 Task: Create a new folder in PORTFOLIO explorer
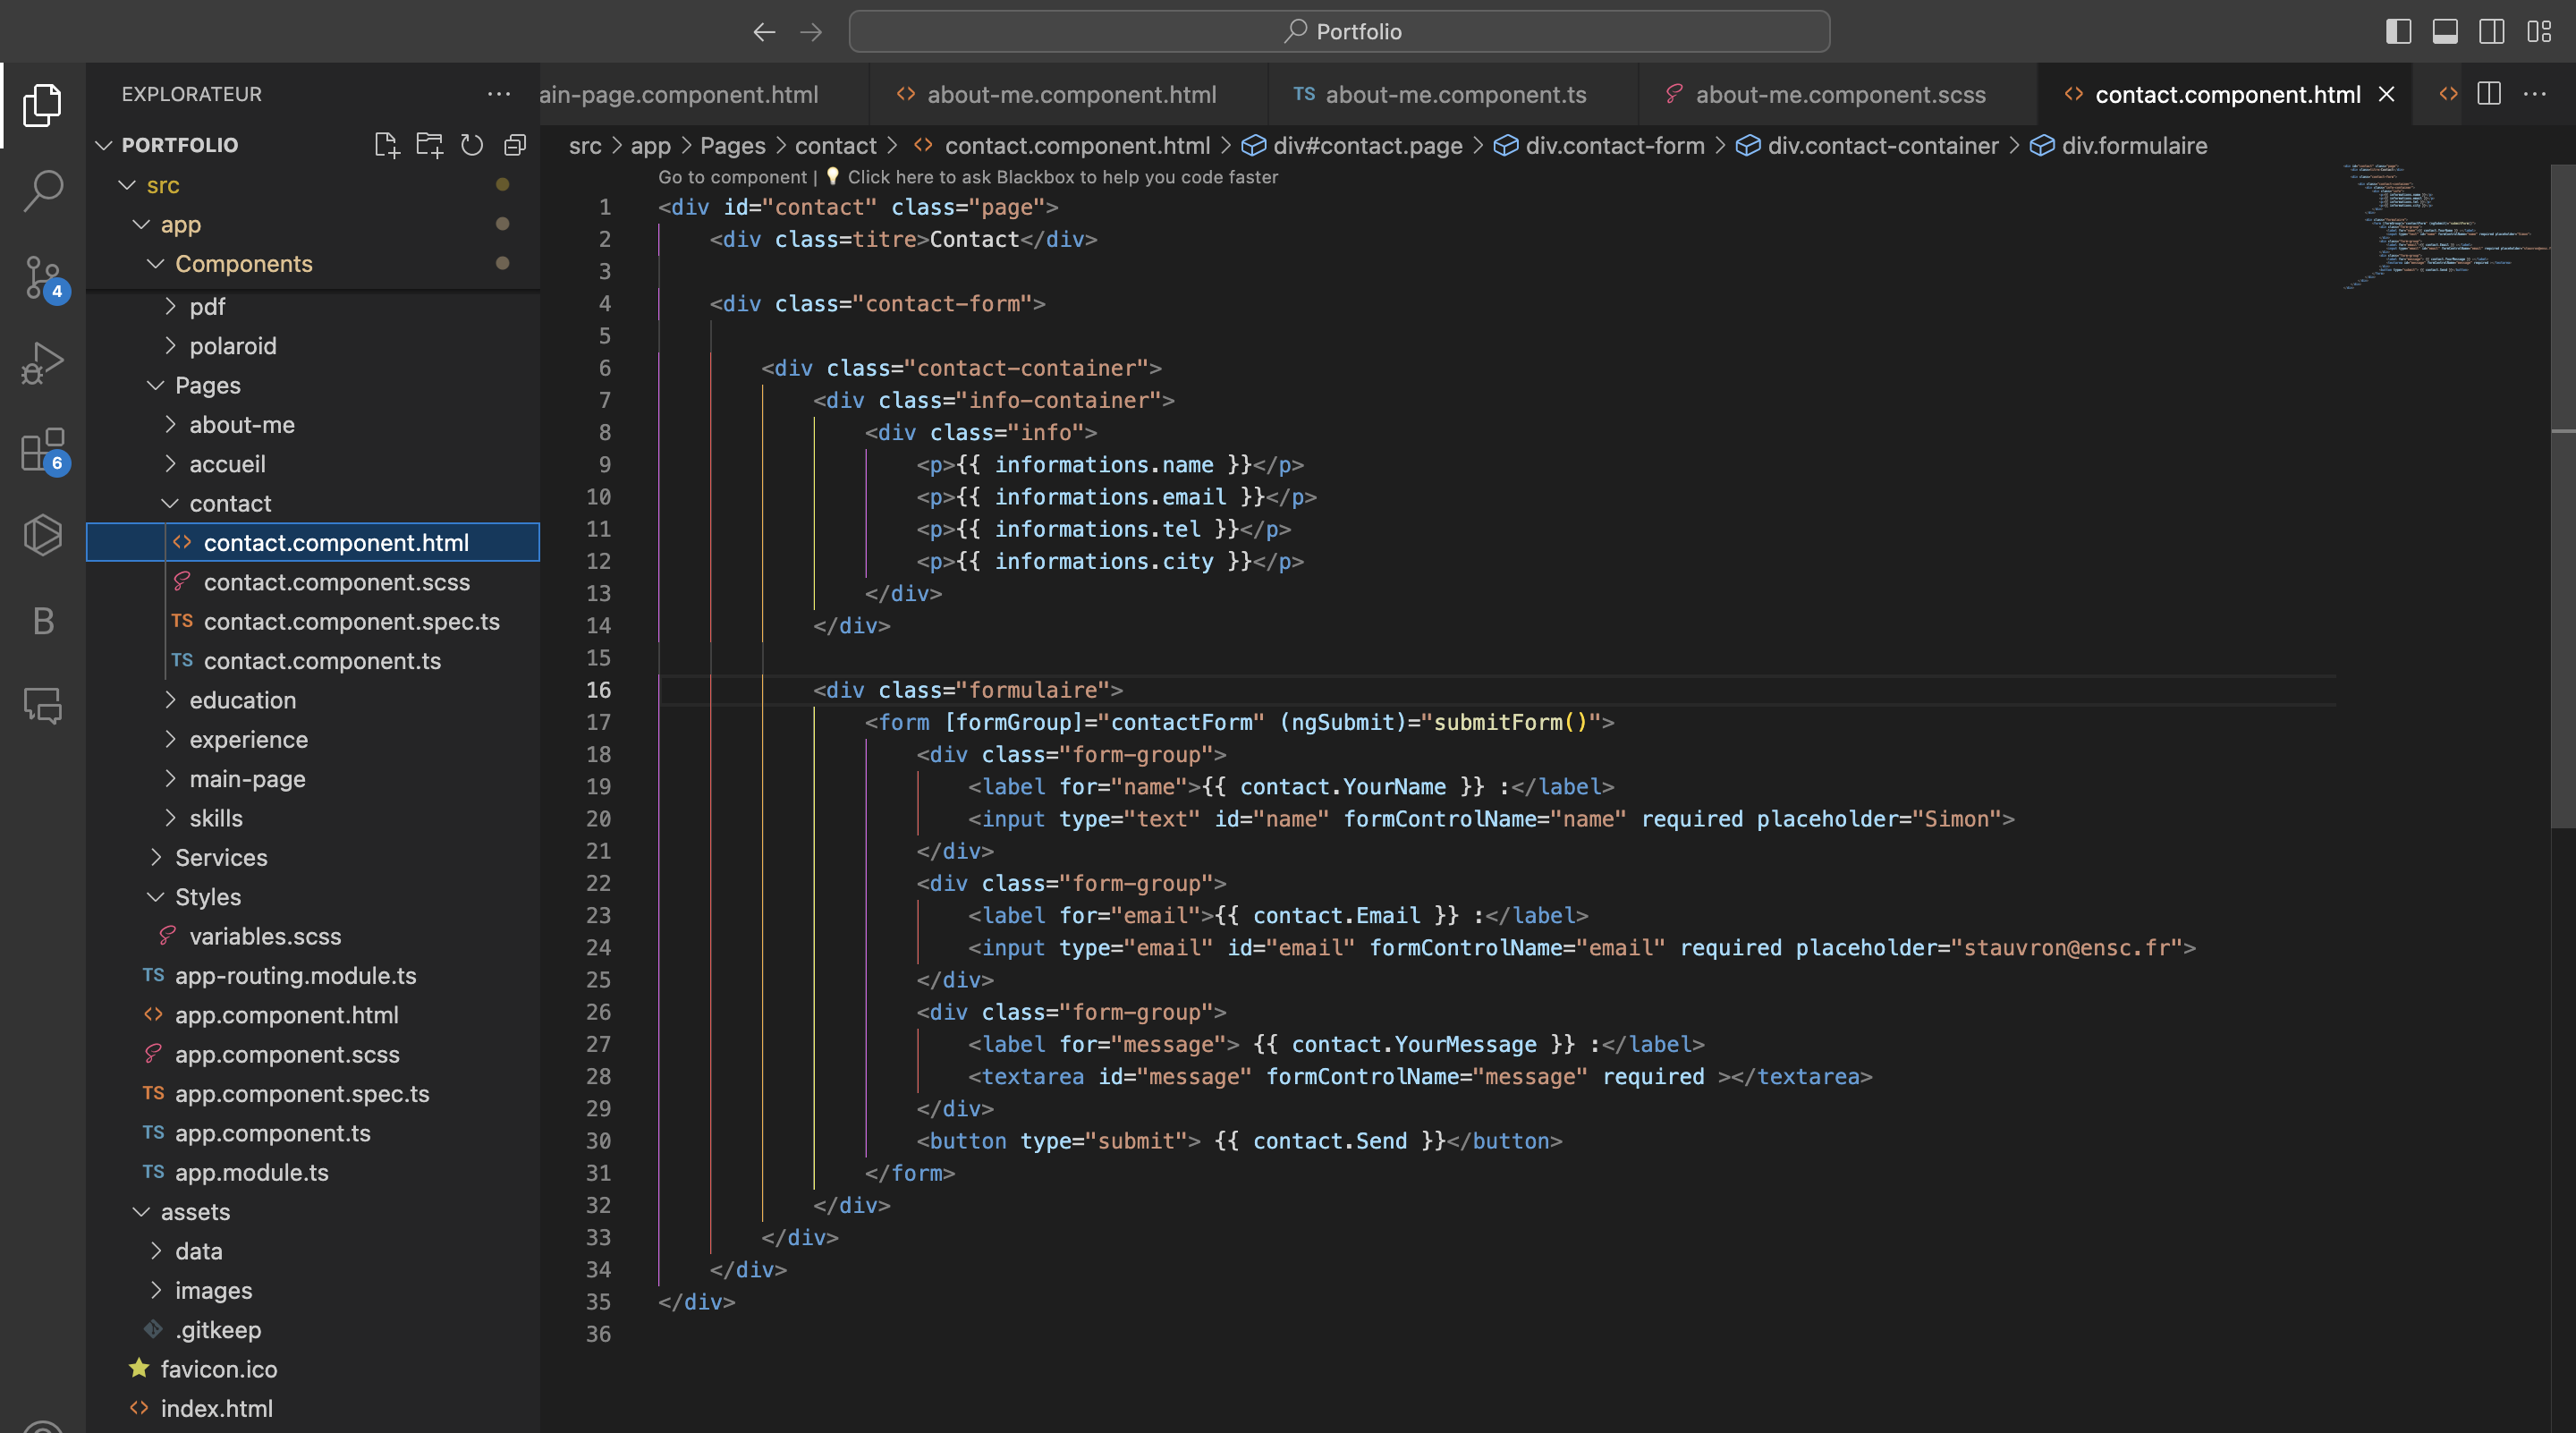(429, 145)
